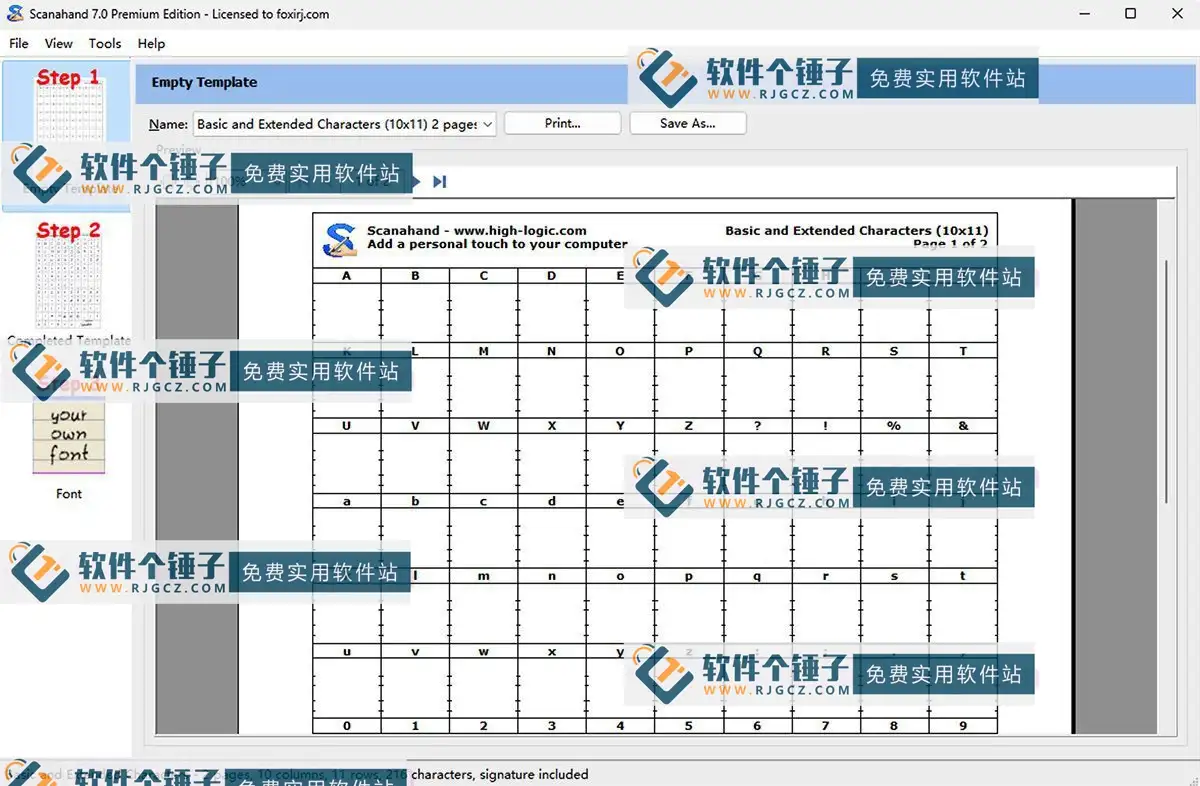Expand the template Name dropdown
This screenshot has width=1200, height=786.
[487, 124]
